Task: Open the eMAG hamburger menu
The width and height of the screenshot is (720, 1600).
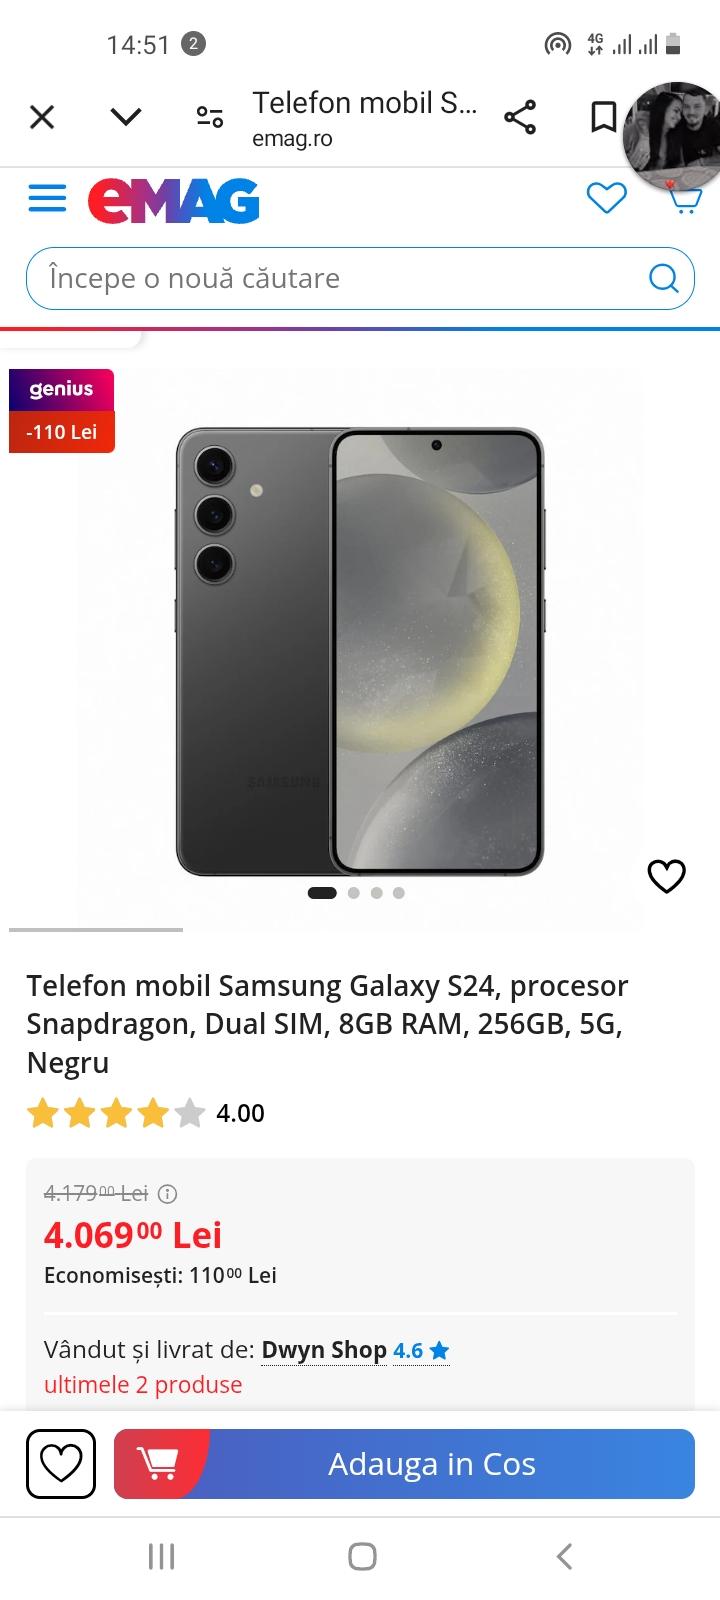Action: [x=47, y=198]
